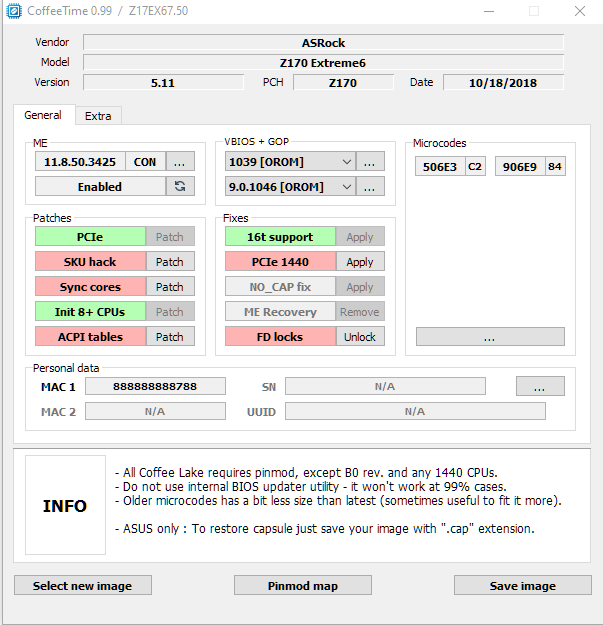This screenshot has height=625, width=603.
Task: Click the 16t support green label
Action: [280, 237]
